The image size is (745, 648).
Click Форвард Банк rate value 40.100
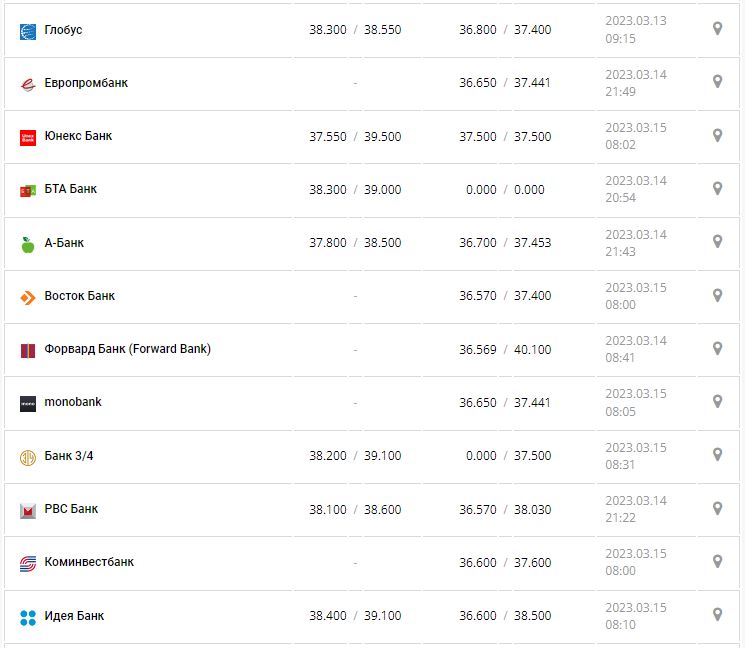tap(532, 350)
